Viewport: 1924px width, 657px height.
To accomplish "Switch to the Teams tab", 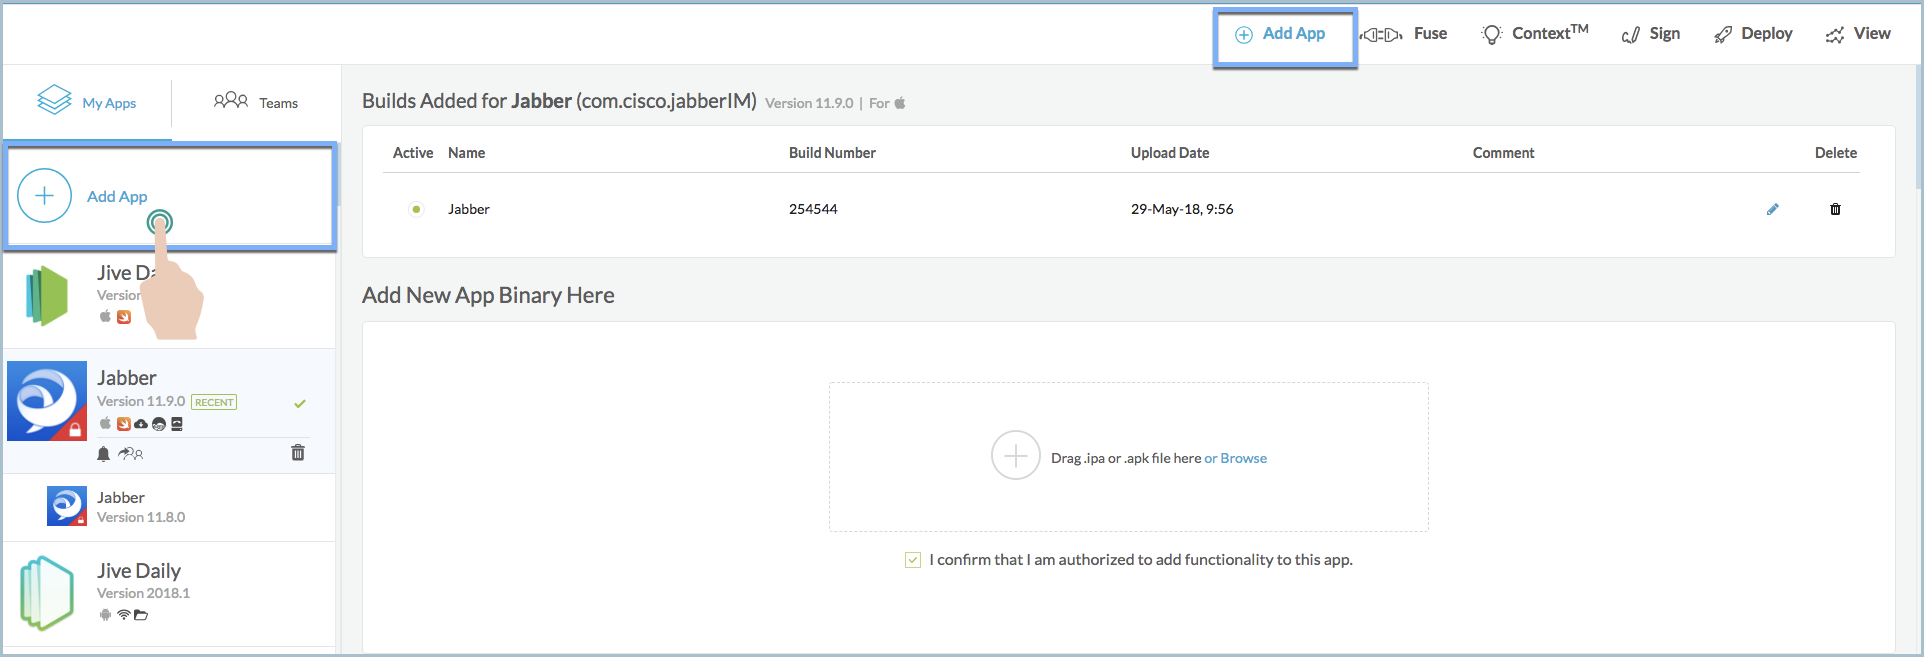I will (256, 102).
